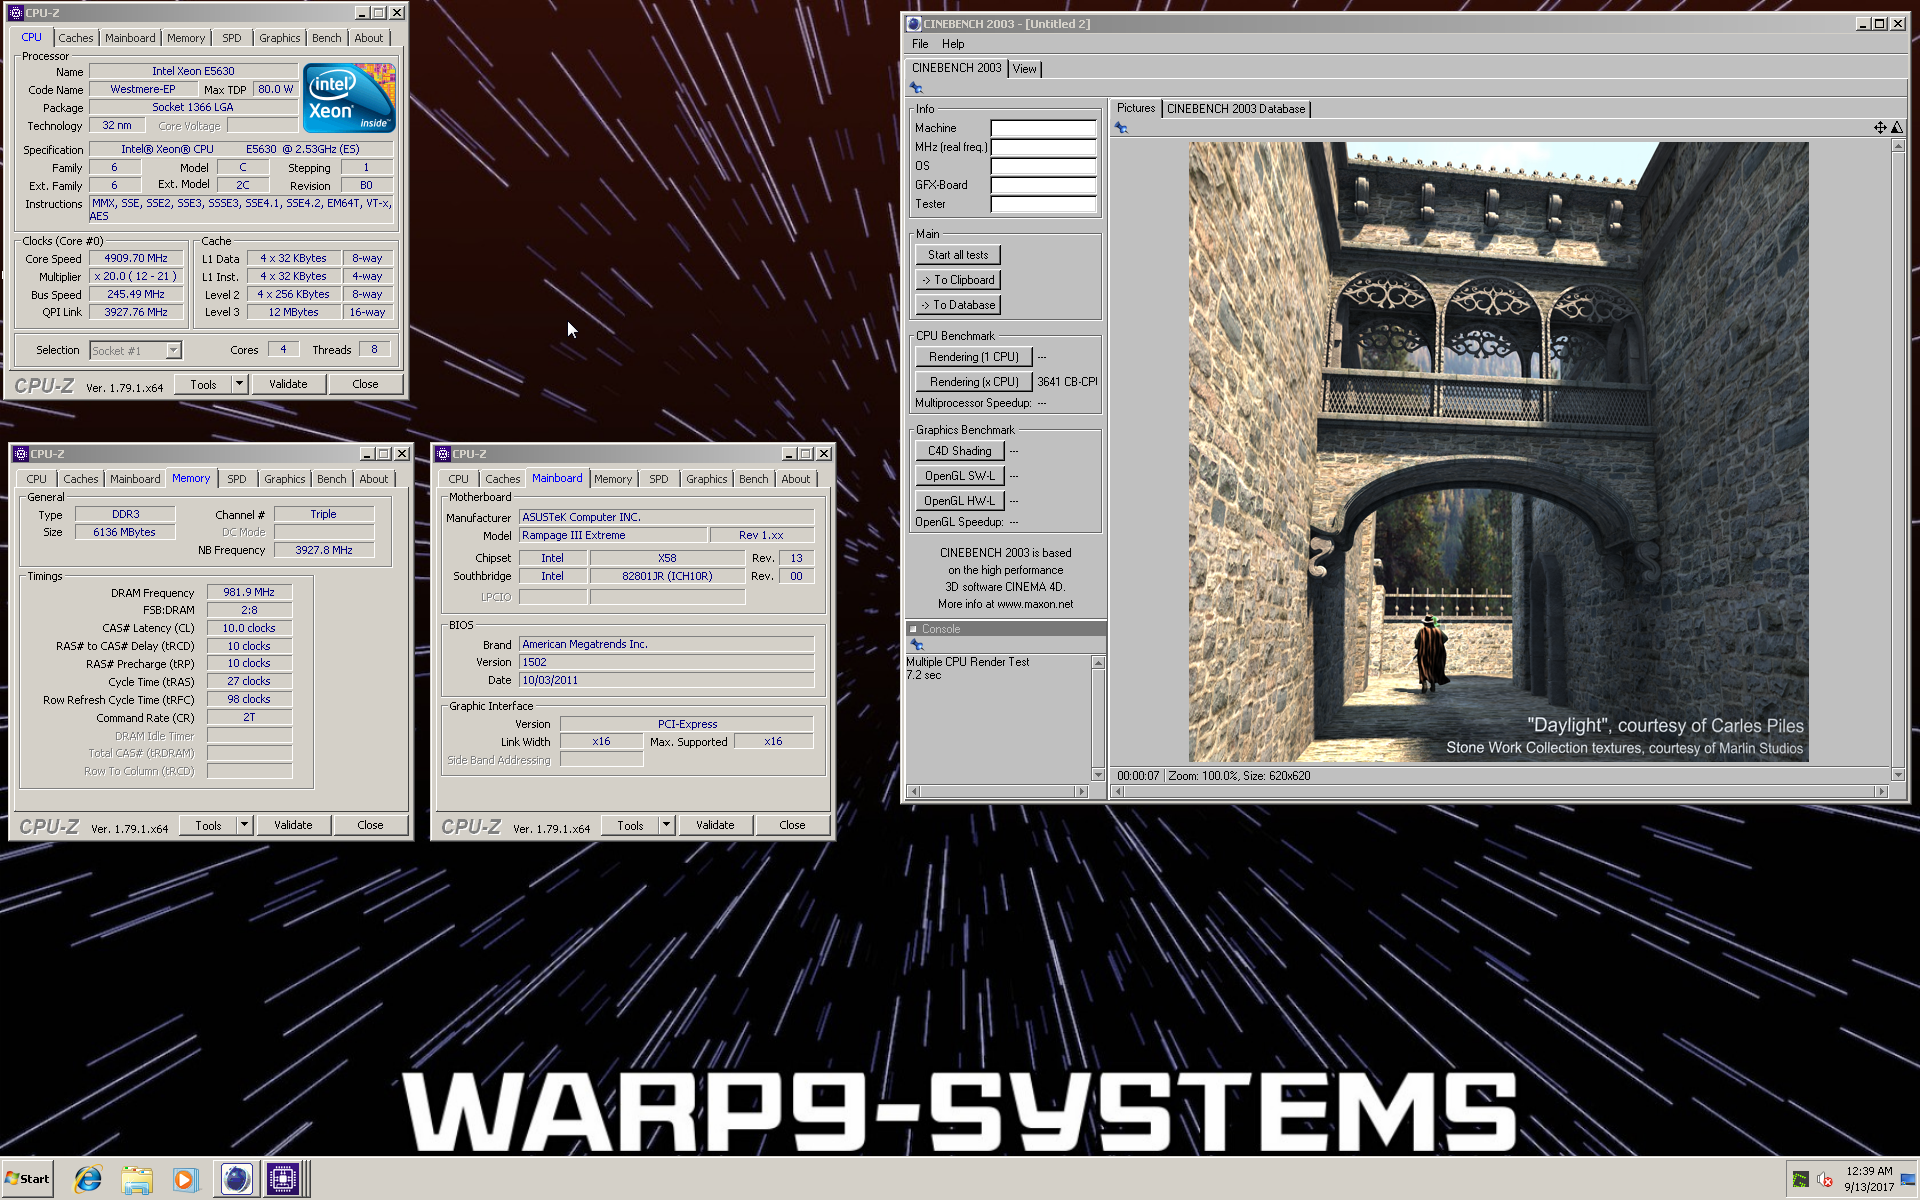1920x1200 pixels.
Task: Switch to CPU-Z via its taskbar icon
Action: pos(283,1179)
